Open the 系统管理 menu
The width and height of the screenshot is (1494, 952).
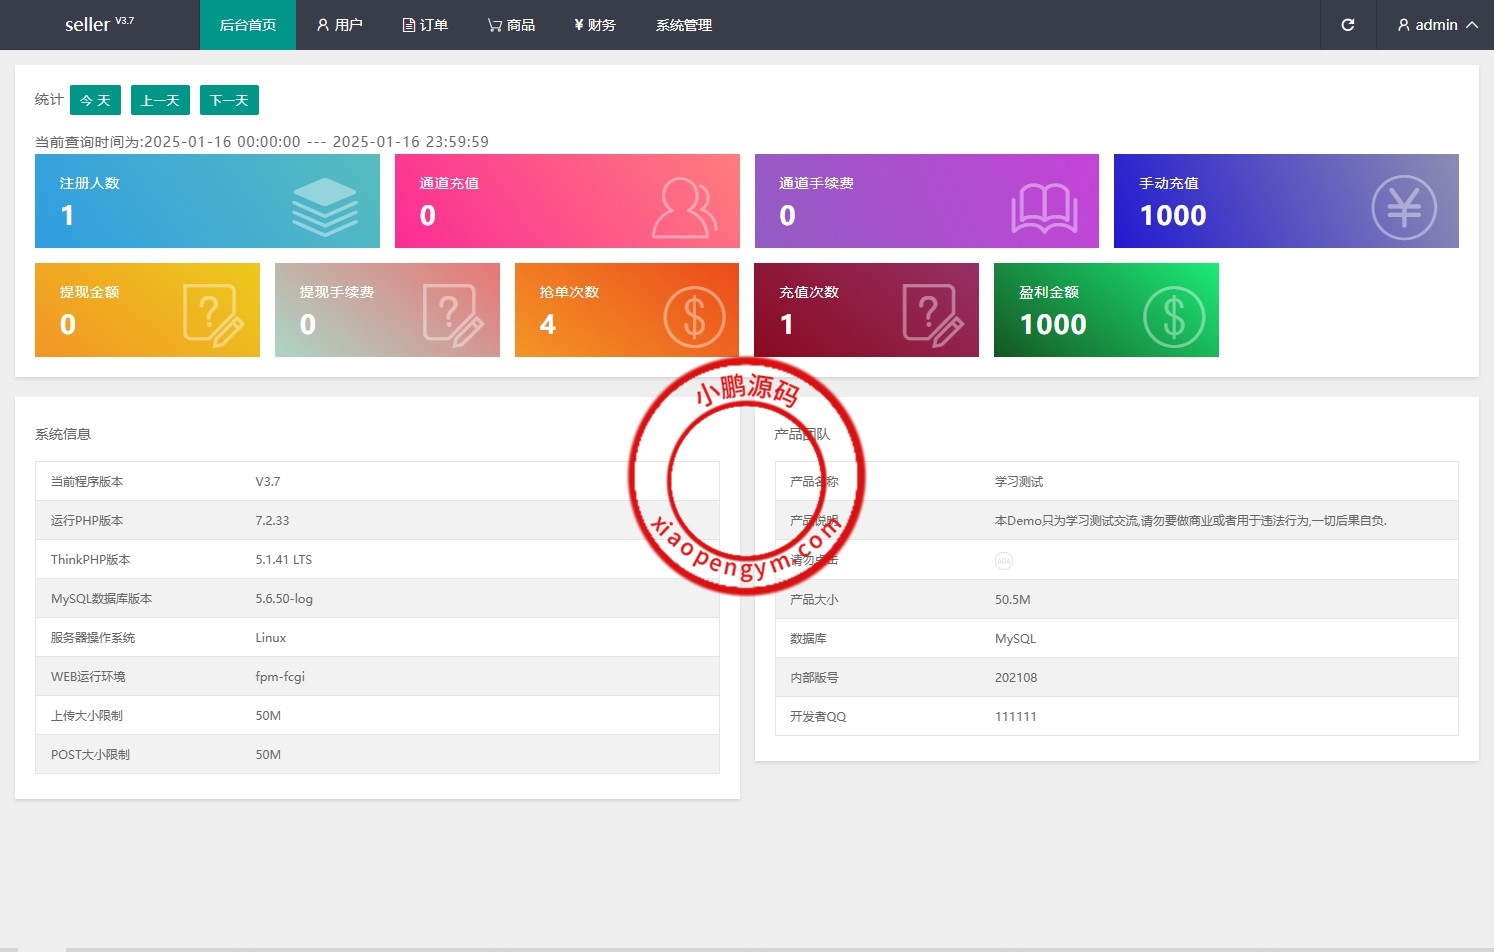[683, 25]
